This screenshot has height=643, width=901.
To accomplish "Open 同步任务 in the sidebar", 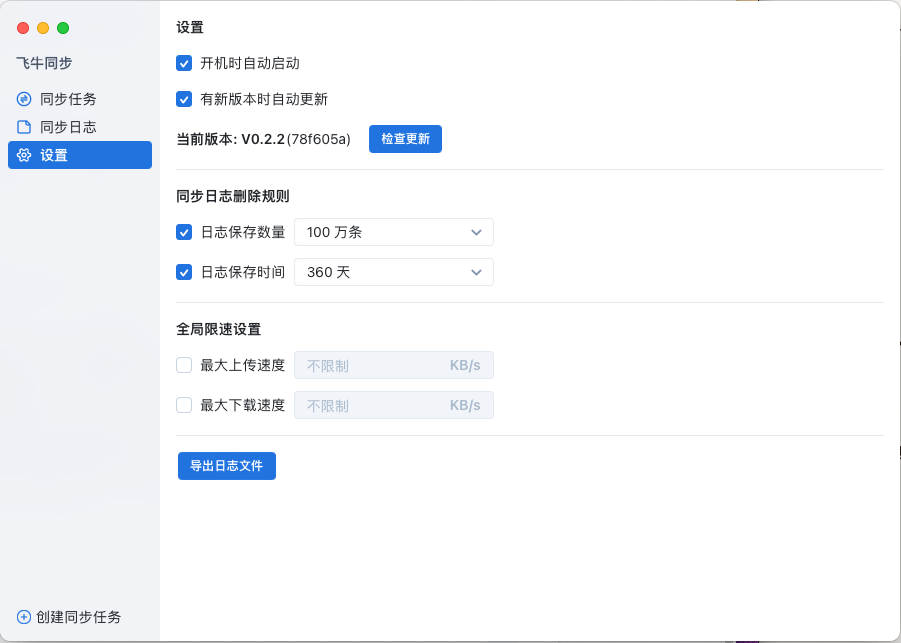I will 80,99.
